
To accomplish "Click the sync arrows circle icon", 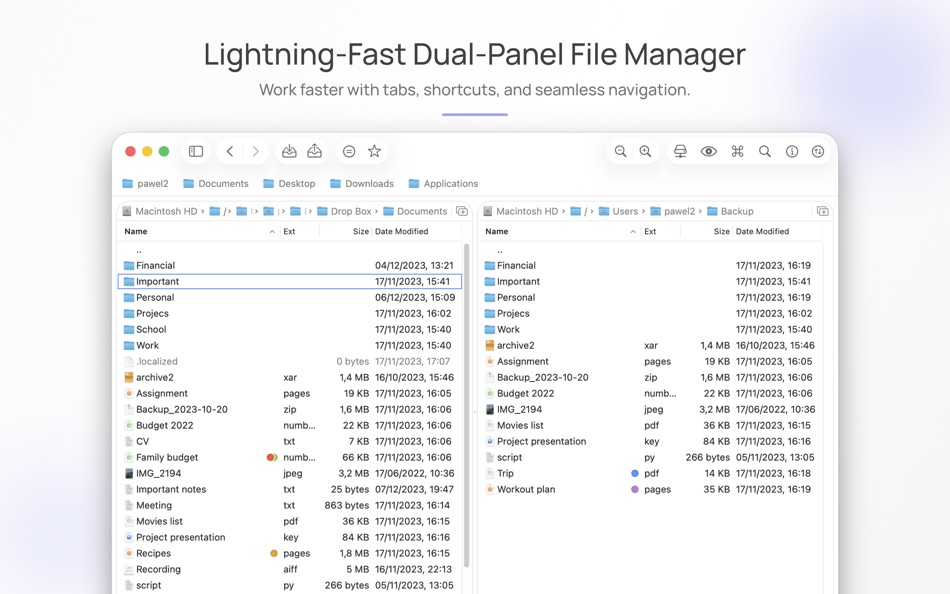I will [x=818, y=152].
